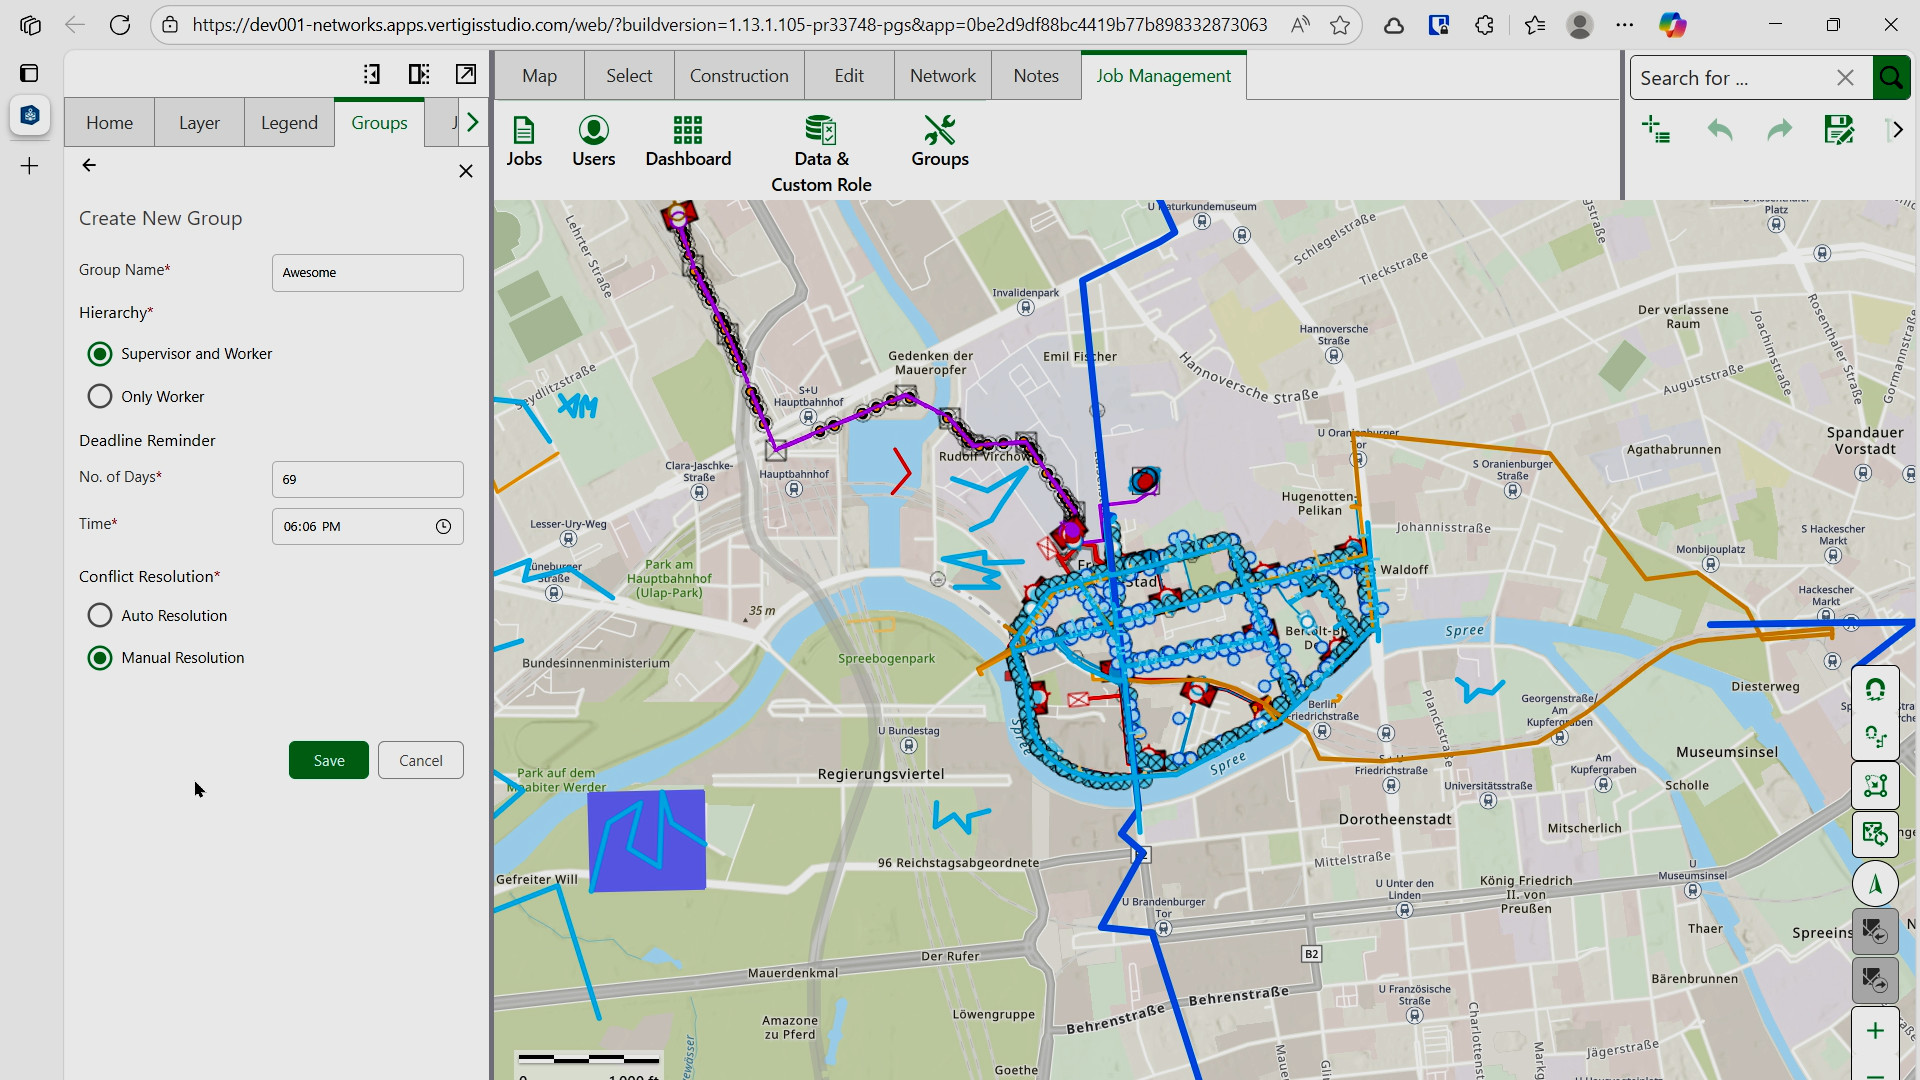Click the redo arrow icon
1920x1080 pixels.
click(1780, 130)
